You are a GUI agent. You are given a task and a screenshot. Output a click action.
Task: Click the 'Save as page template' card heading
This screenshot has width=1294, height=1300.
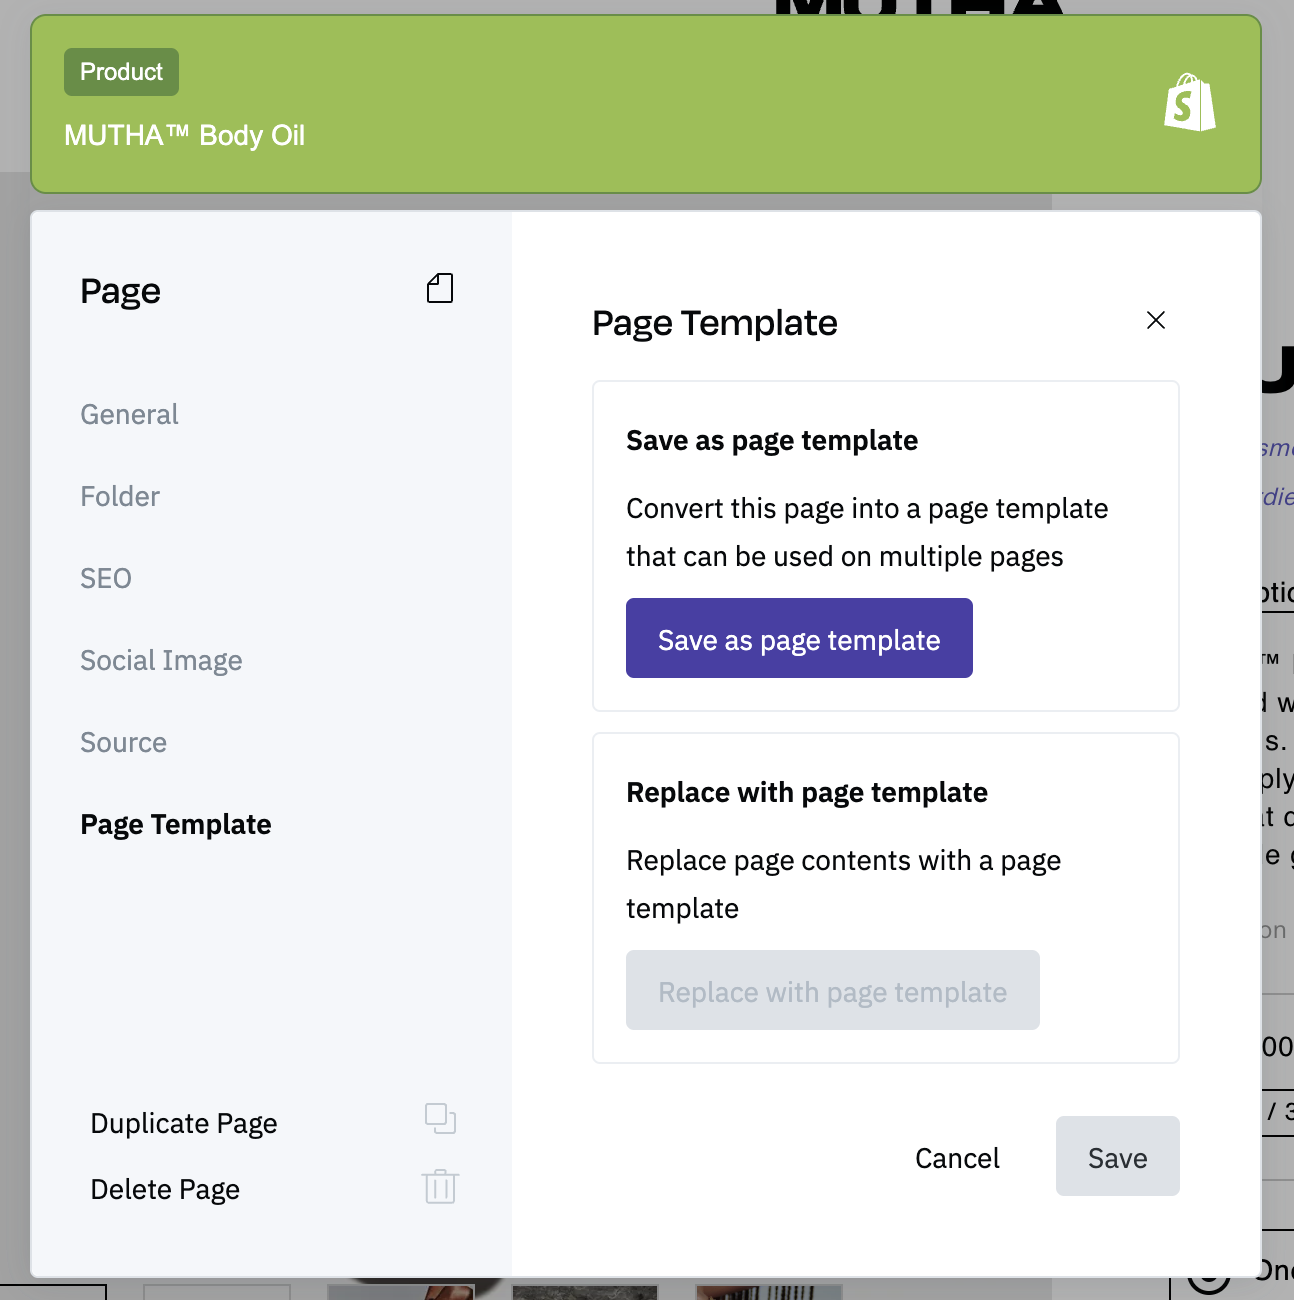[x=772, y=440]
